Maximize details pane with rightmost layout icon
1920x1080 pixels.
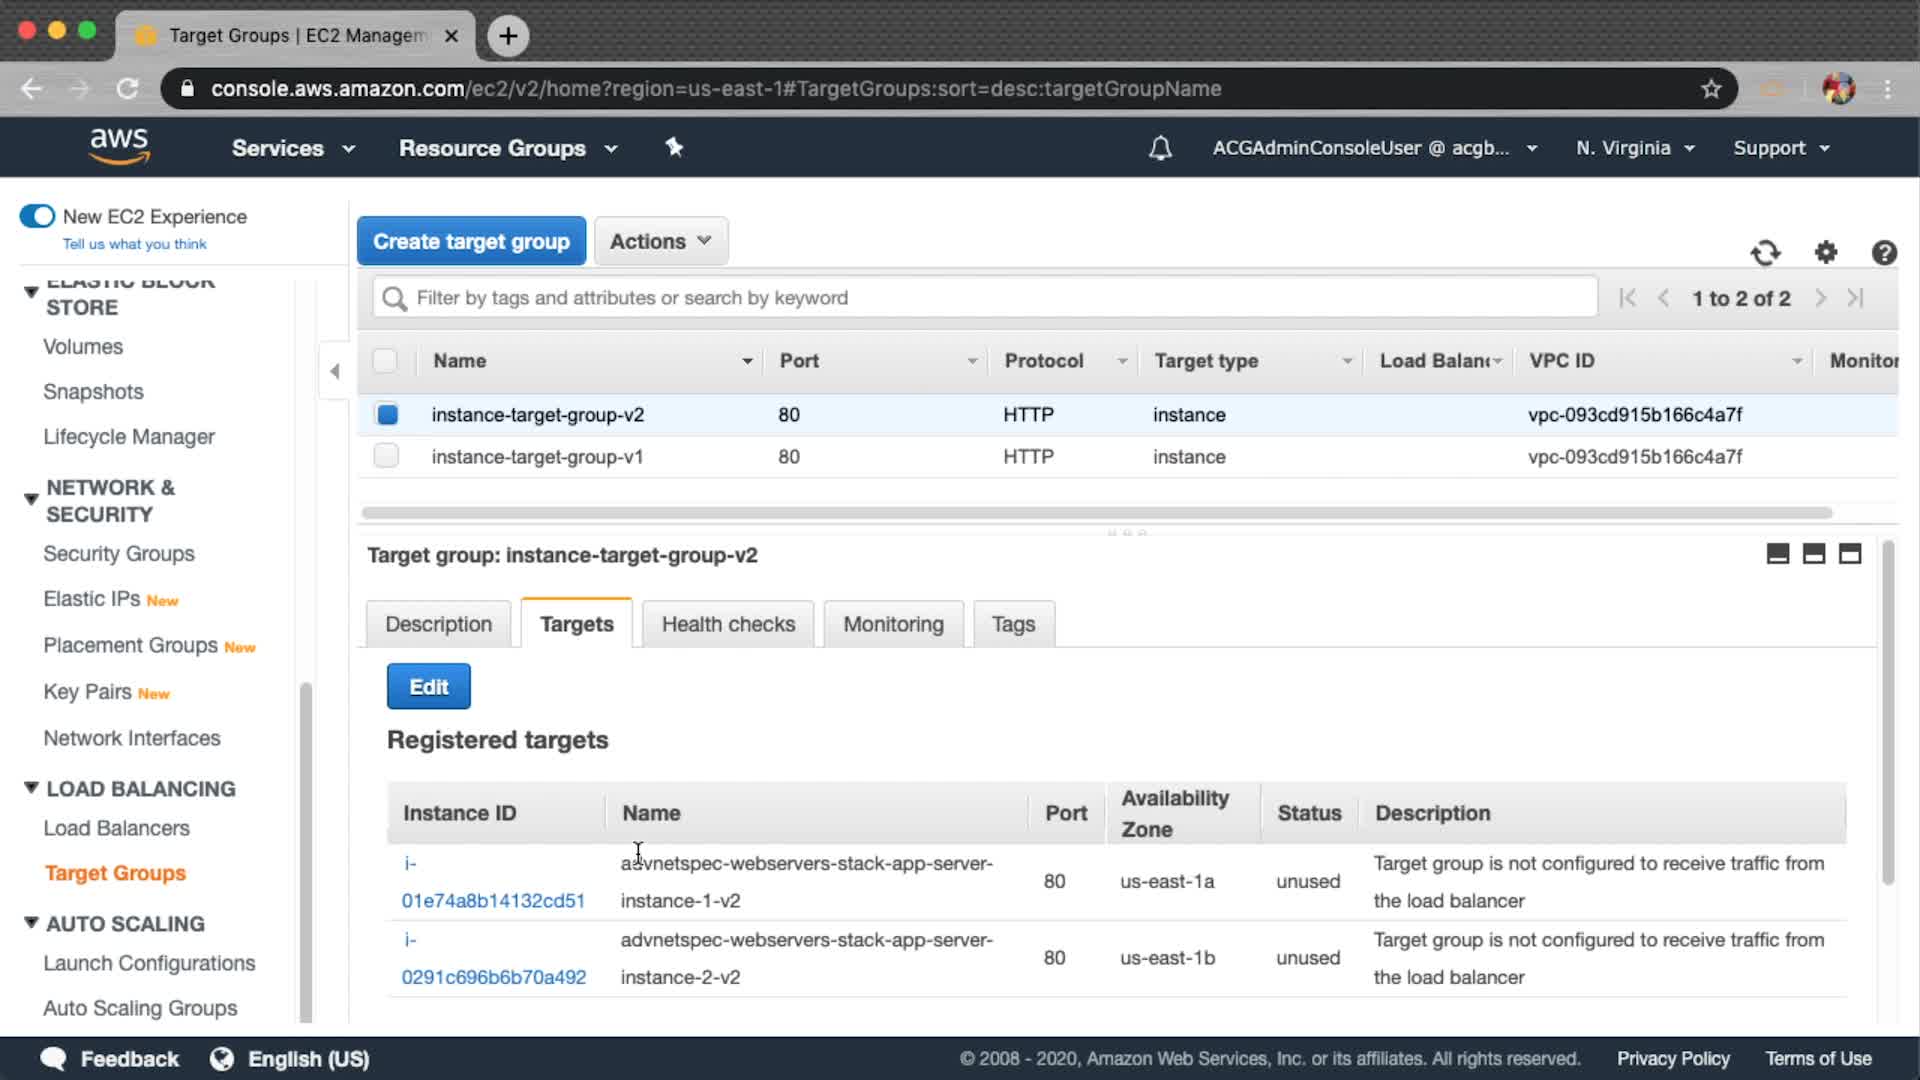click(1850, 554)
